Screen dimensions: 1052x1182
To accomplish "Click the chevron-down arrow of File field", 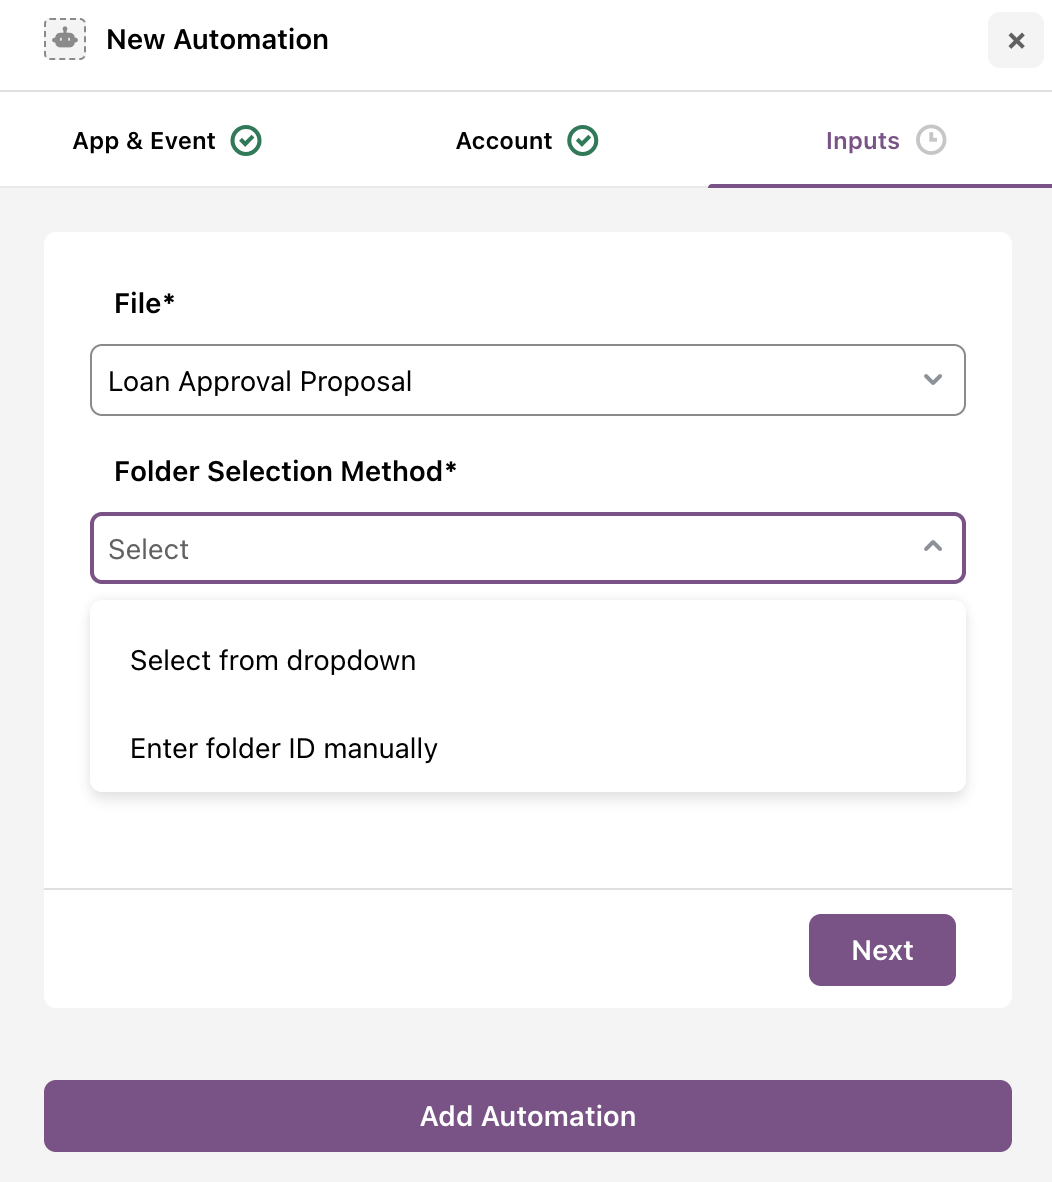I will coord(933,379).
